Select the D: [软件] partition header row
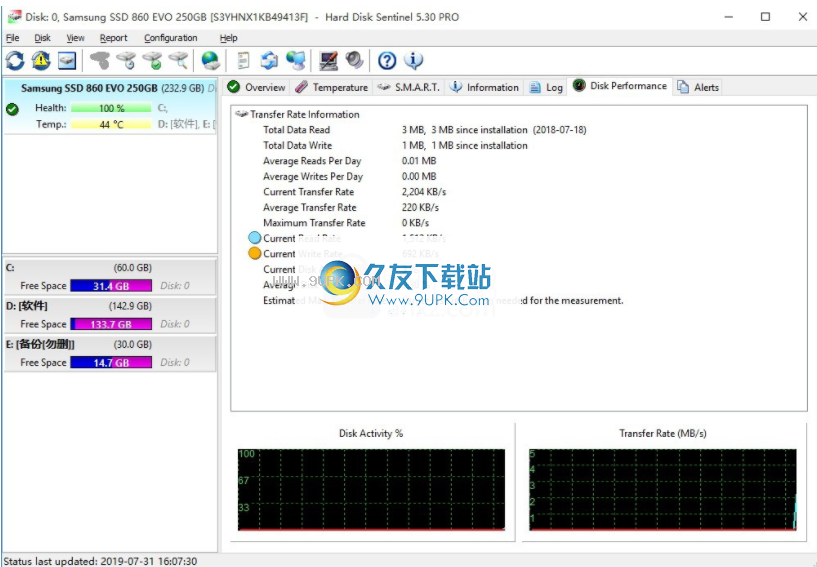Viewport: 817px width, 567px height. point(110,306)
